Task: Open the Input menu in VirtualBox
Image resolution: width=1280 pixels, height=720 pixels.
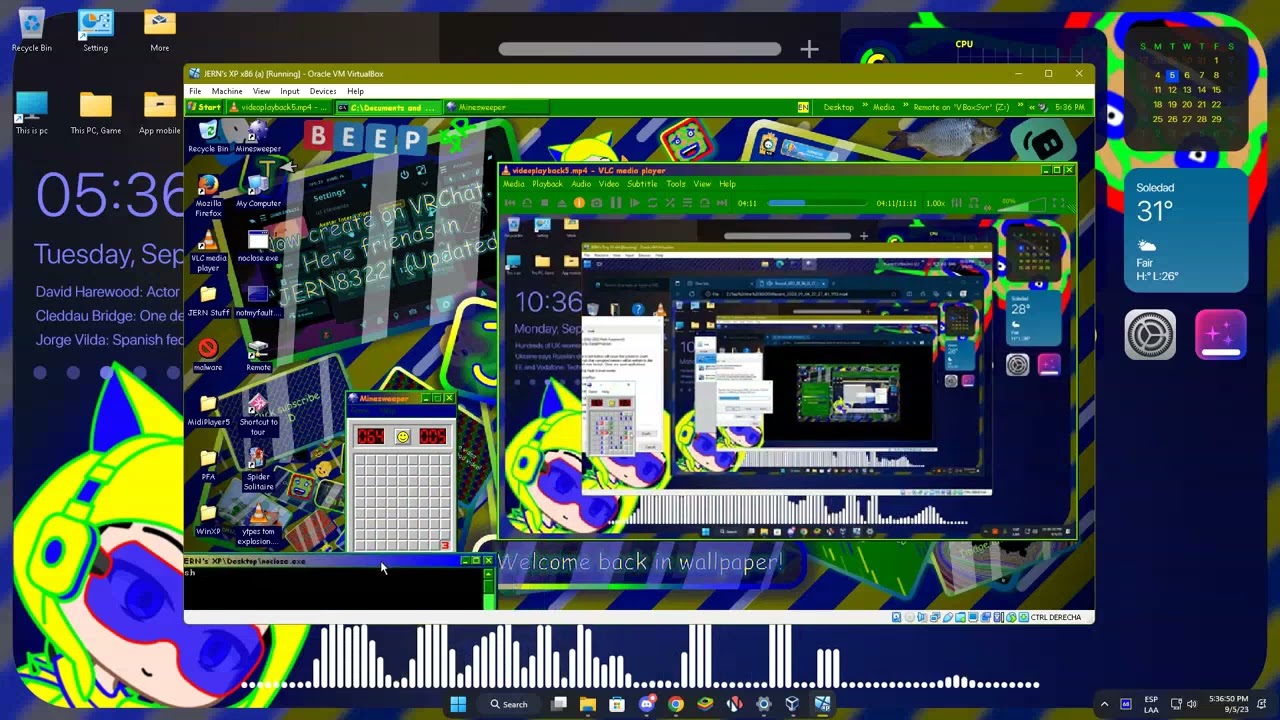Action: [289, 91]
